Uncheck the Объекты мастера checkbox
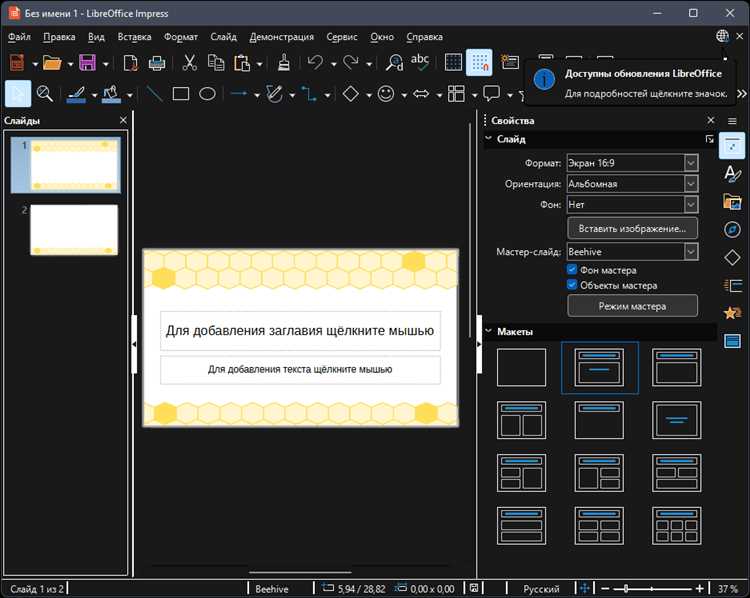This screenshot has width=750, height=598. (x=572, y=285)
